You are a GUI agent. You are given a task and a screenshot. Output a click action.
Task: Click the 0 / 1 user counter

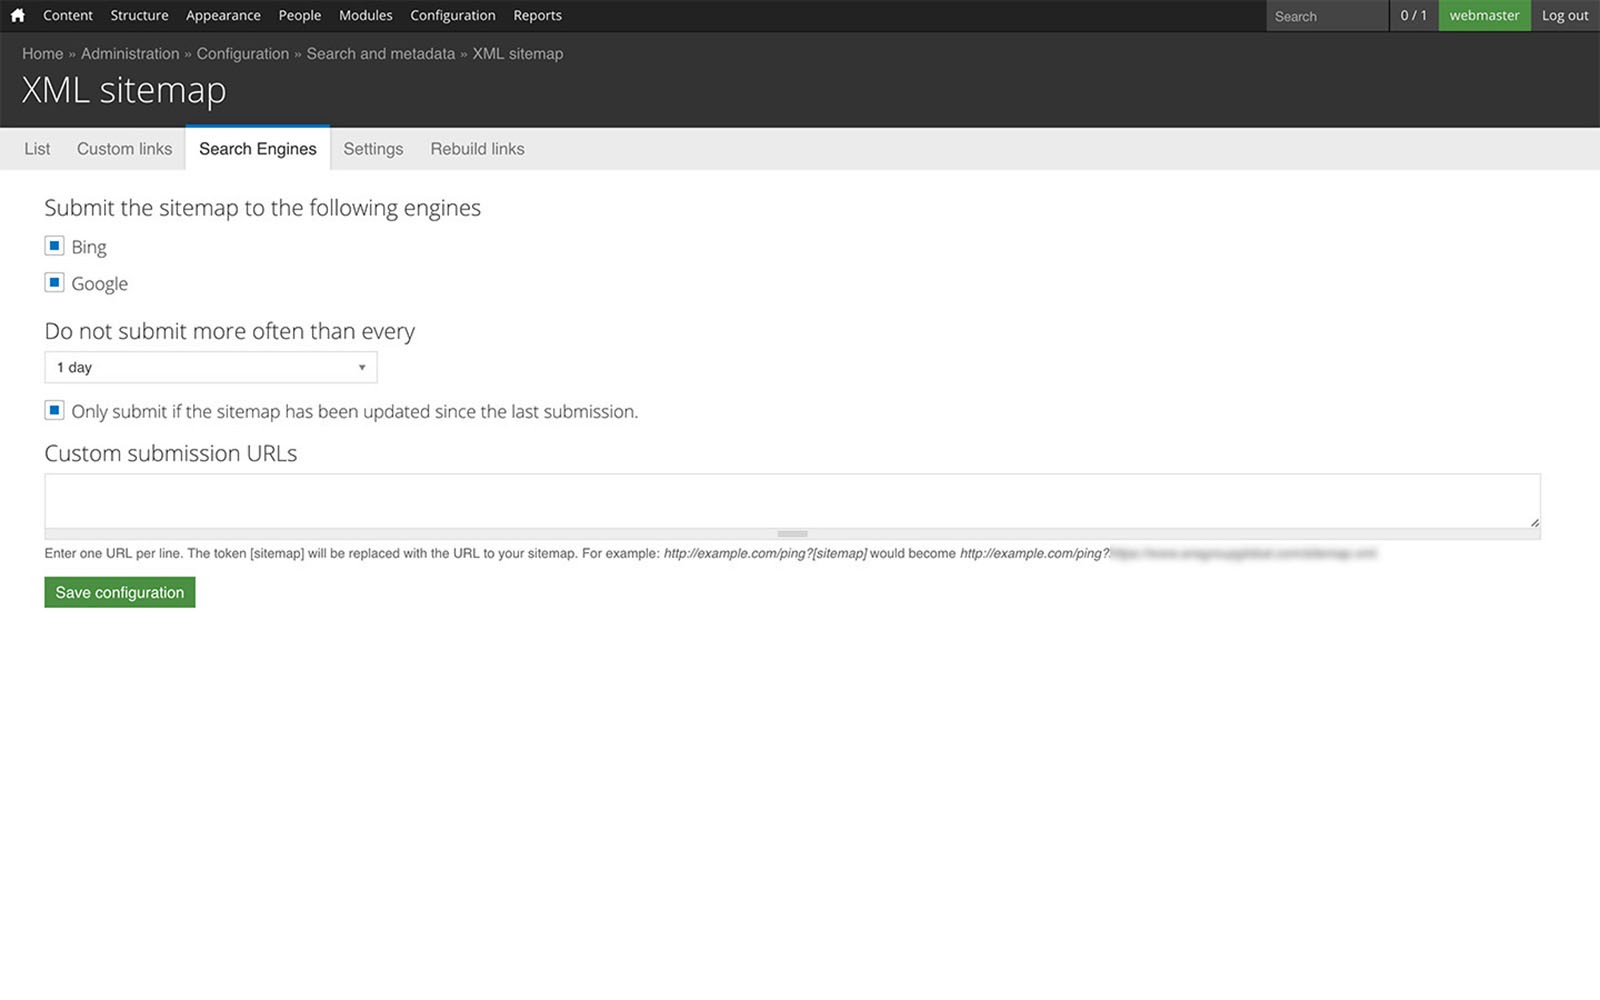coord(1414,15)
